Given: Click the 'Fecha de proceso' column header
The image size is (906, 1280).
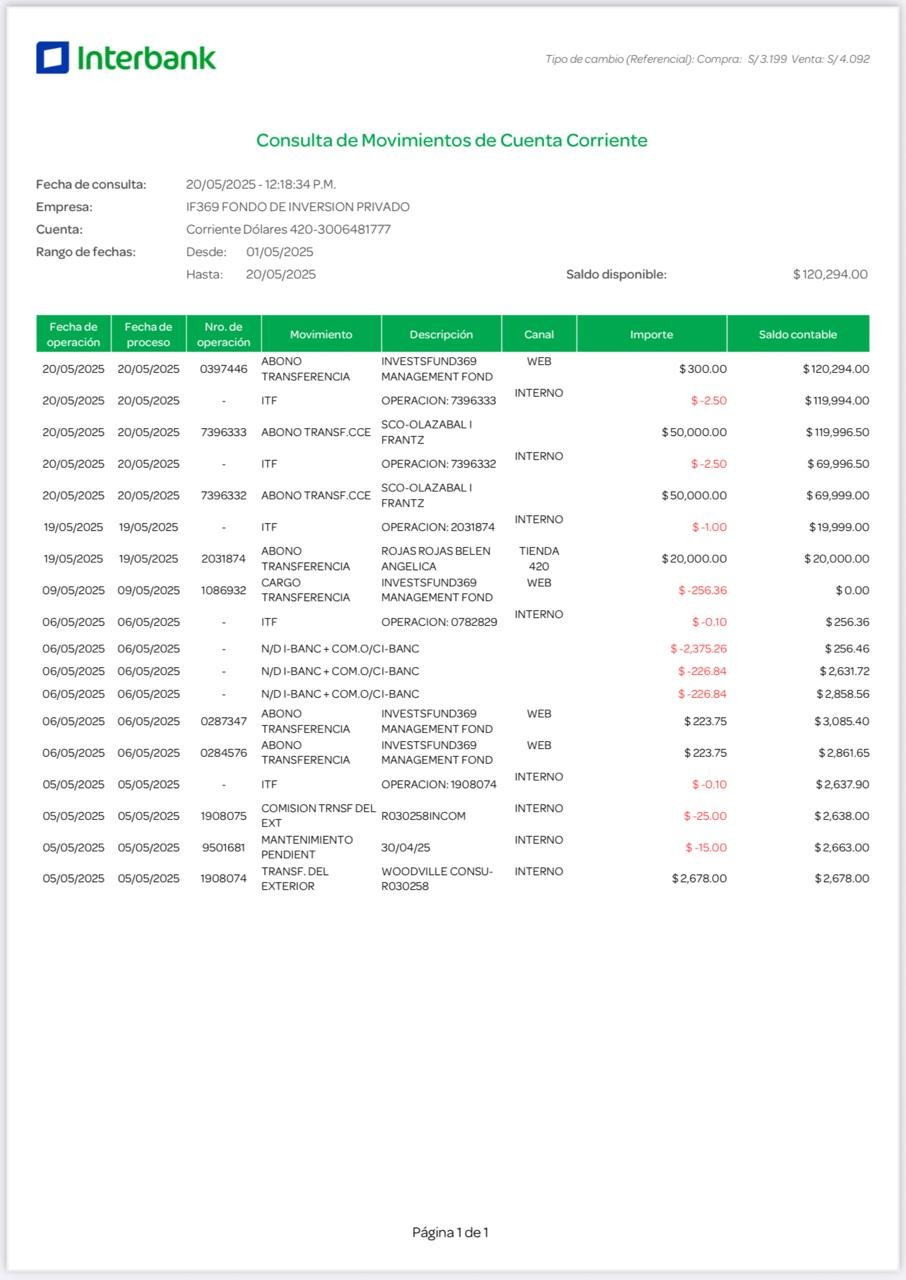Looking at the screenshot, I should (148, 334).
